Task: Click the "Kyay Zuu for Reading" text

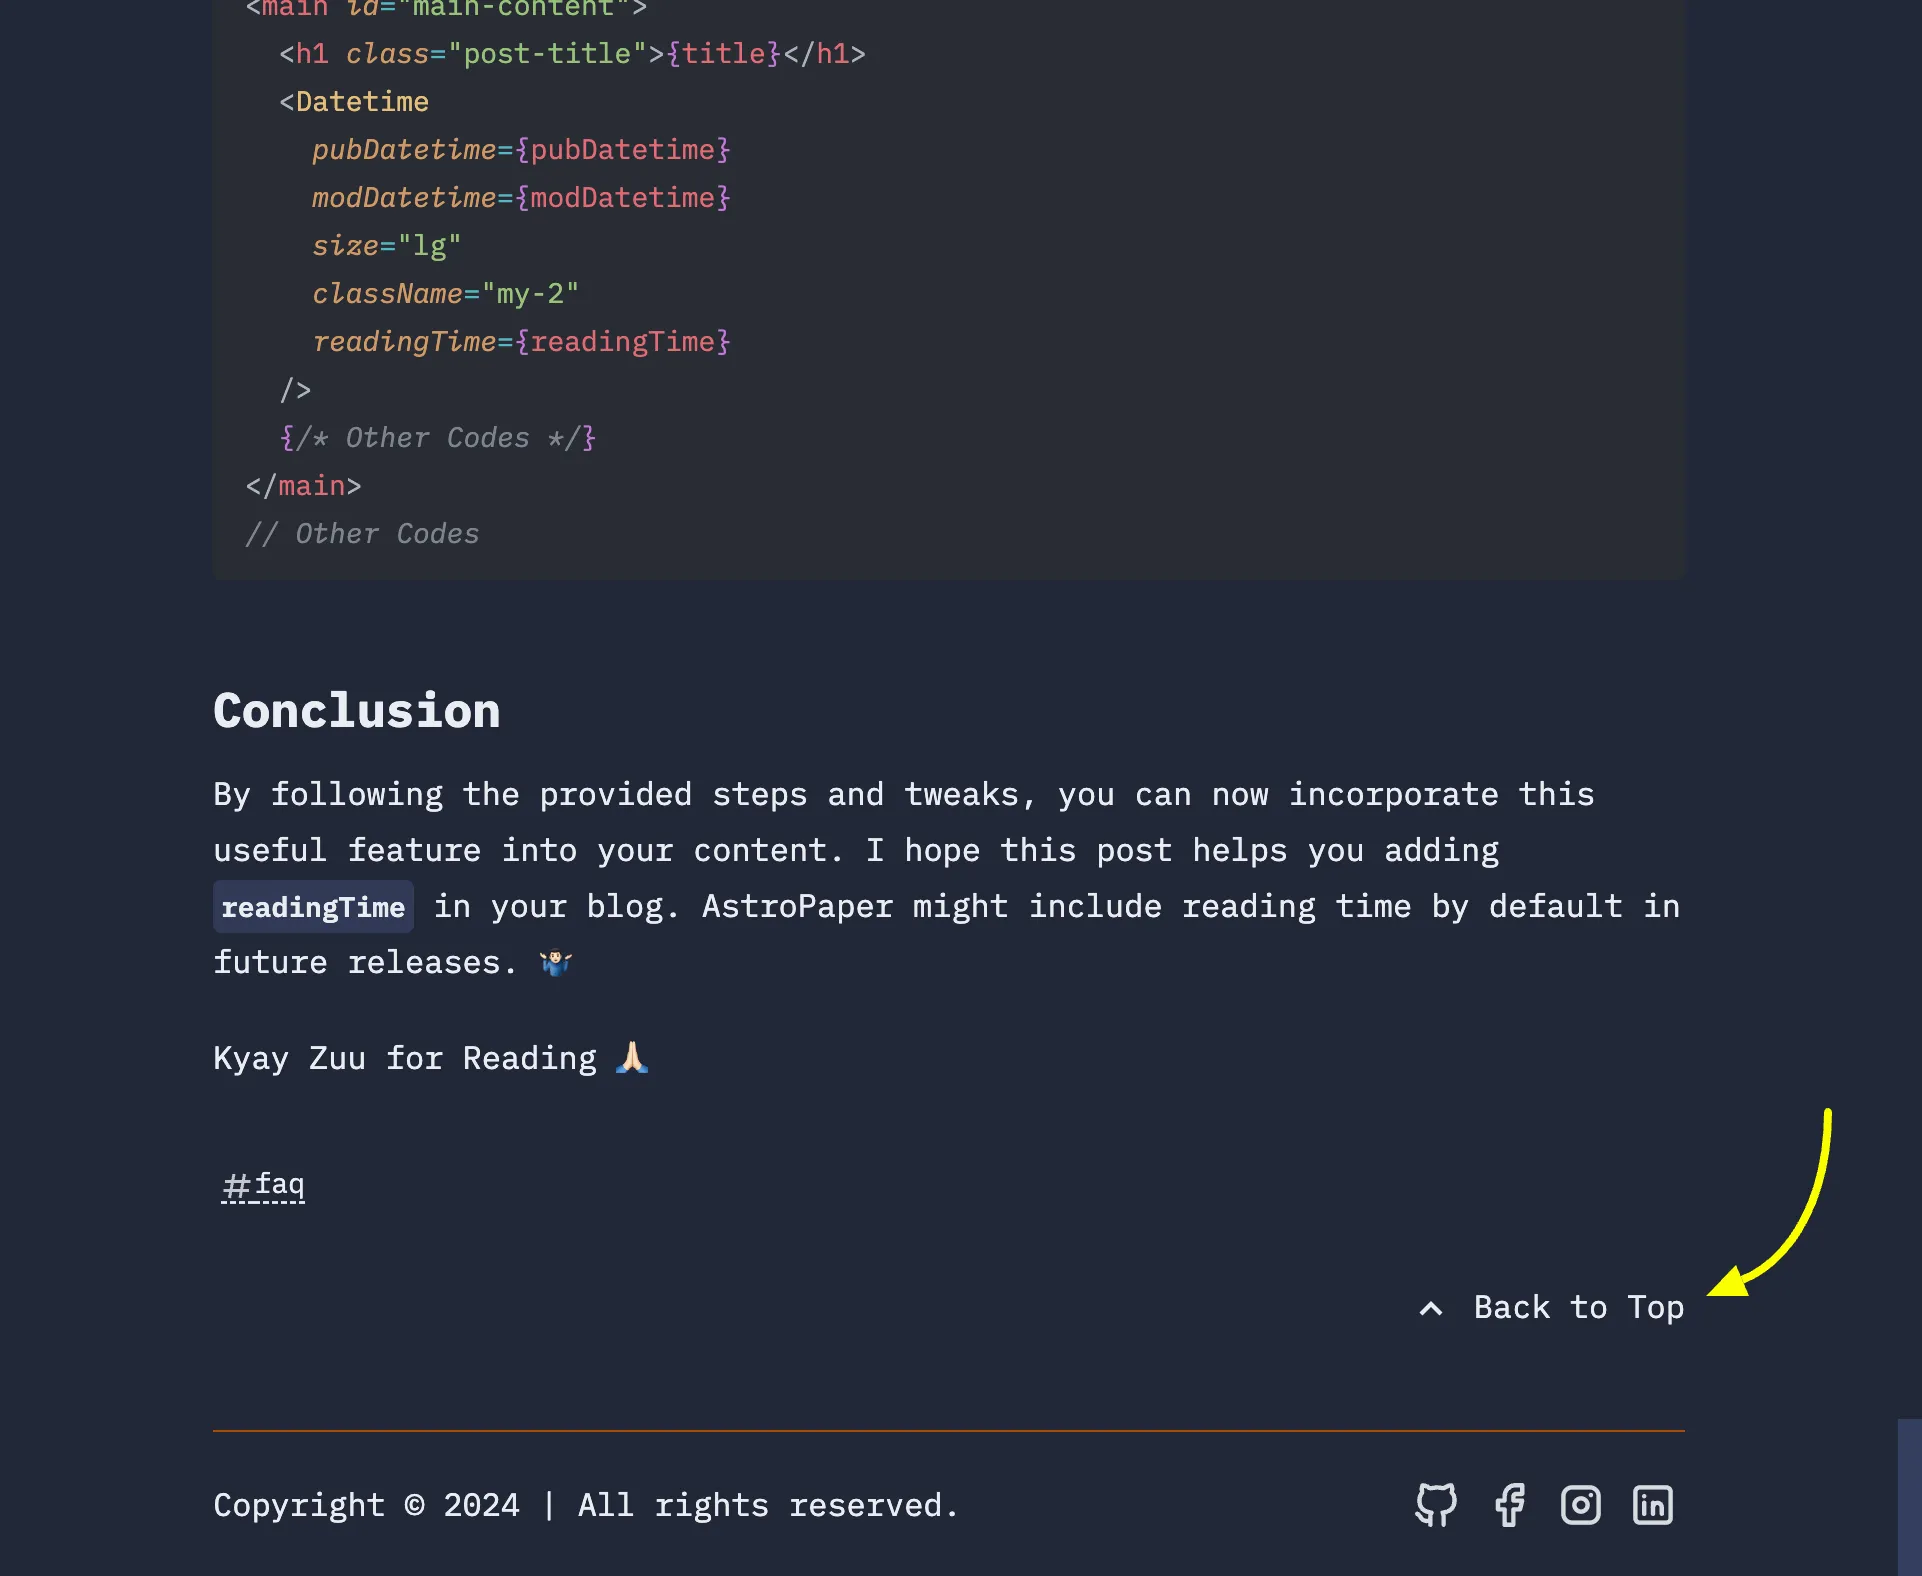Action: click(404, 1058)
